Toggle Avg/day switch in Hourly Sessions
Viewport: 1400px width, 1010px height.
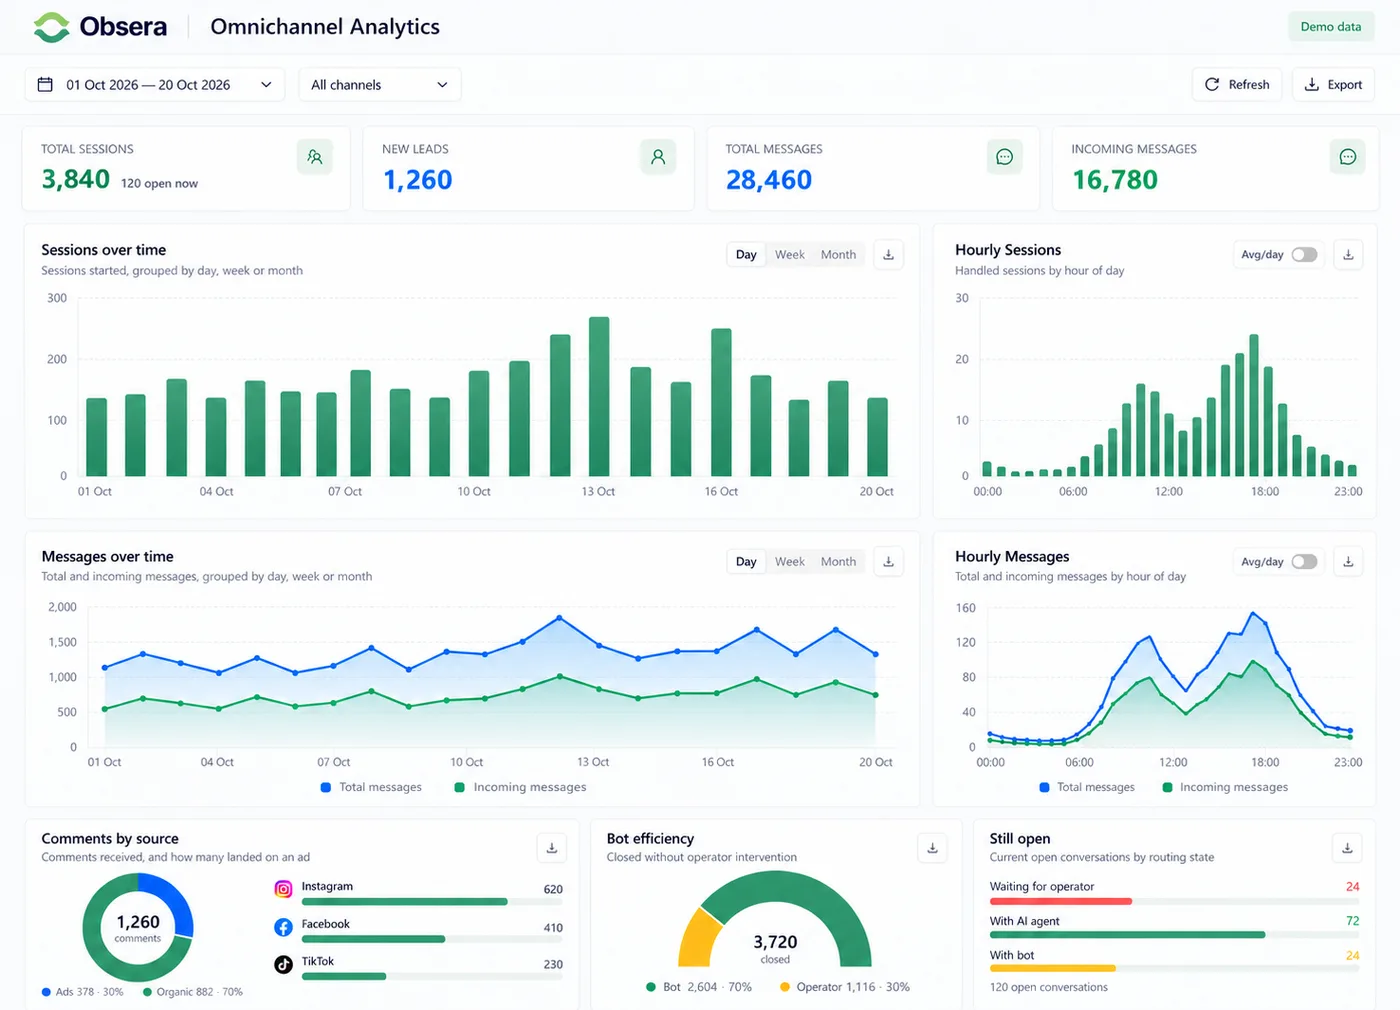1304,255
